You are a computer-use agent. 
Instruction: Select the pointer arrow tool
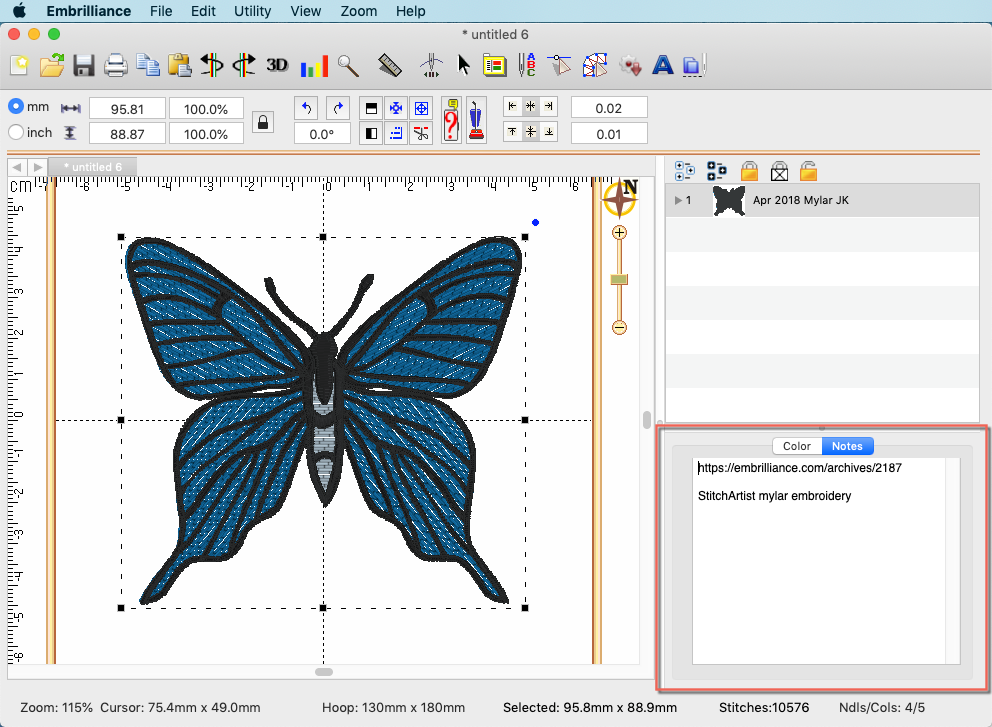pos(463,64)
